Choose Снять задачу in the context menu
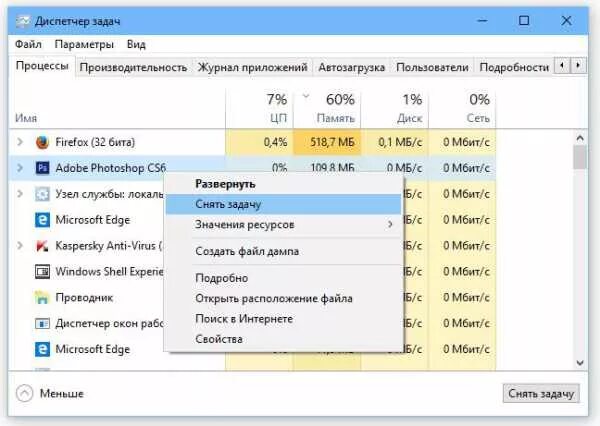This screenshot has height=426, width=600. [283, 204]
